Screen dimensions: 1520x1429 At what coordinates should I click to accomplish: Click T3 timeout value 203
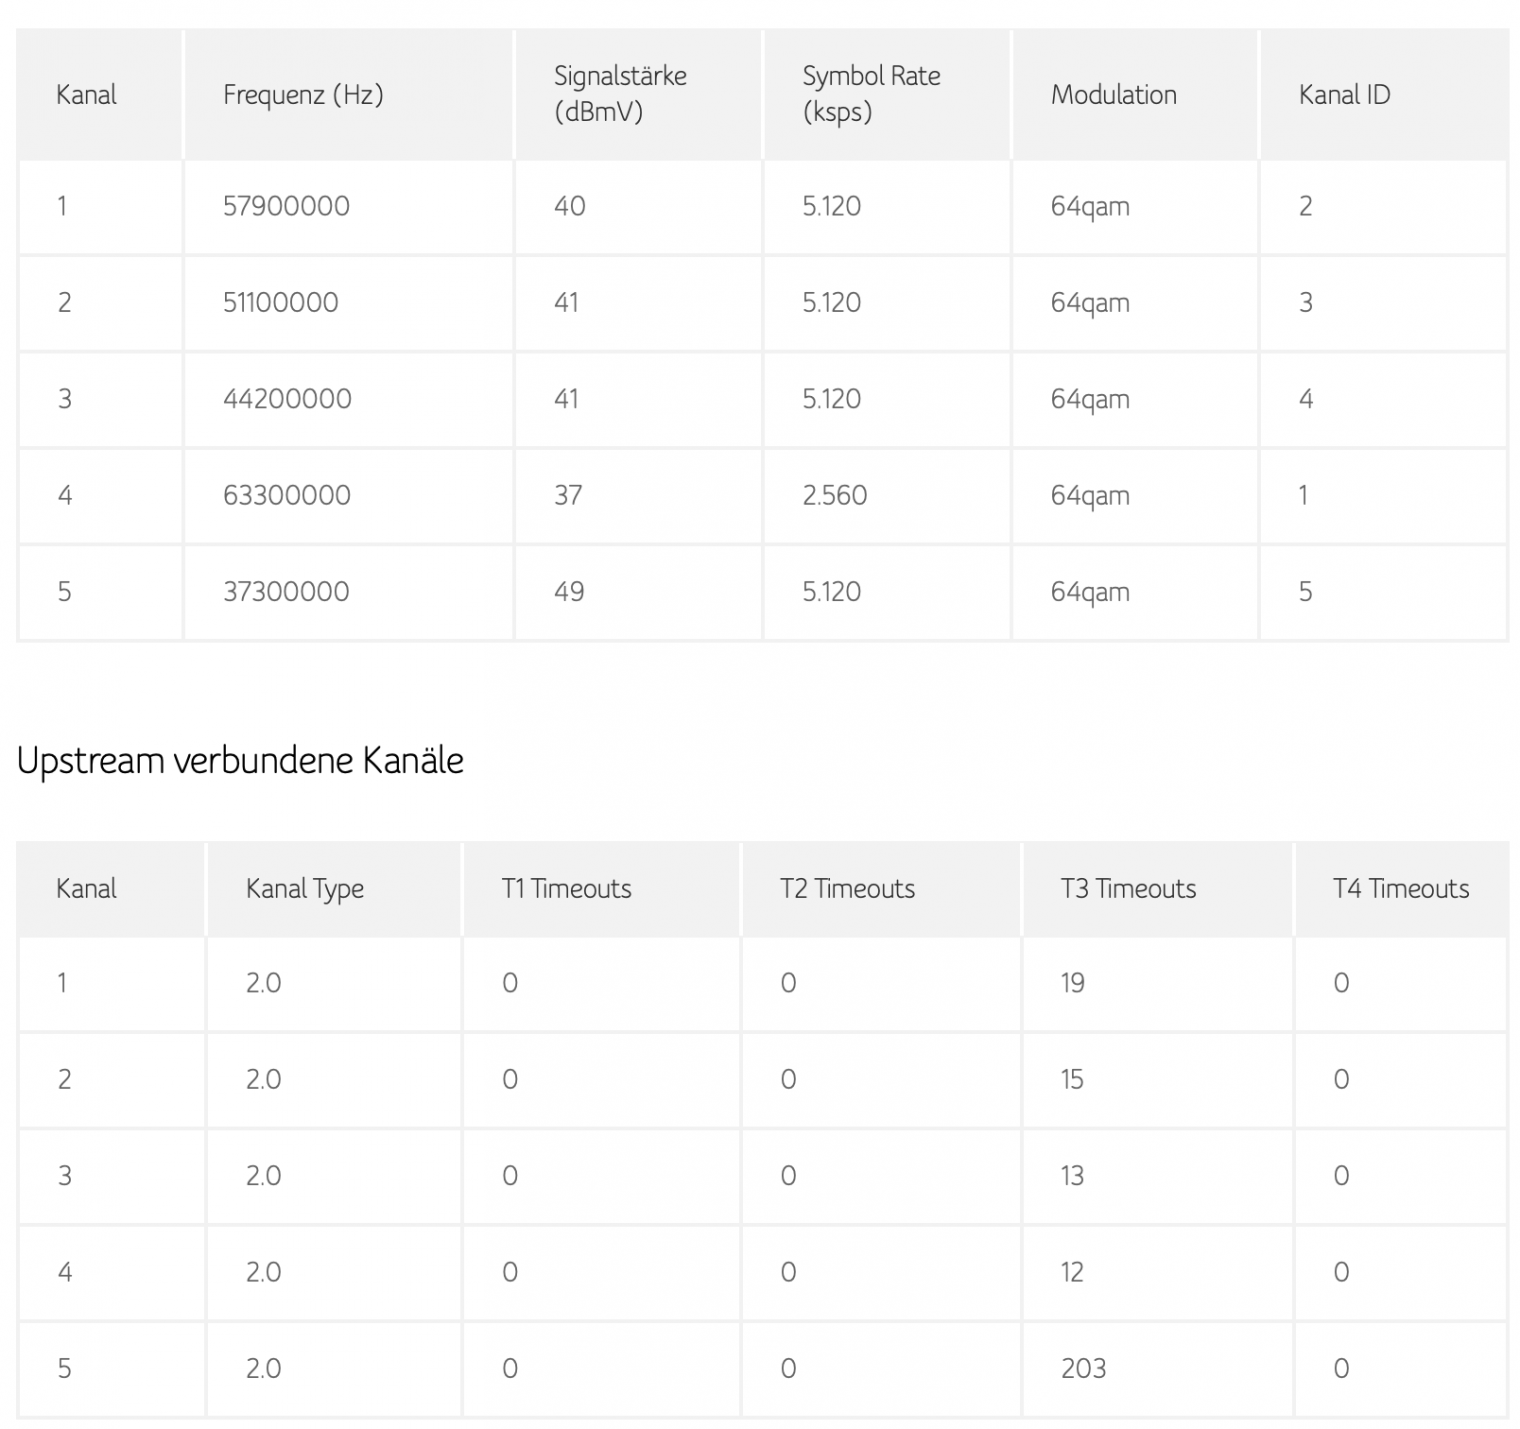click(x=1083, y=1368)
